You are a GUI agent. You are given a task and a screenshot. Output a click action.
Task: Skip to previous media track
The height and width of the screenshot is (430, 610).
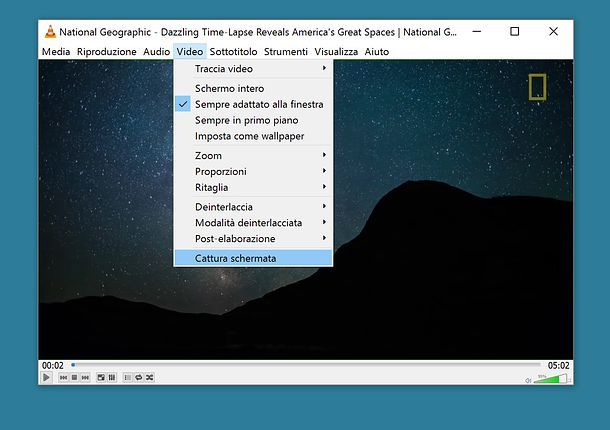(x=63, y=377)
